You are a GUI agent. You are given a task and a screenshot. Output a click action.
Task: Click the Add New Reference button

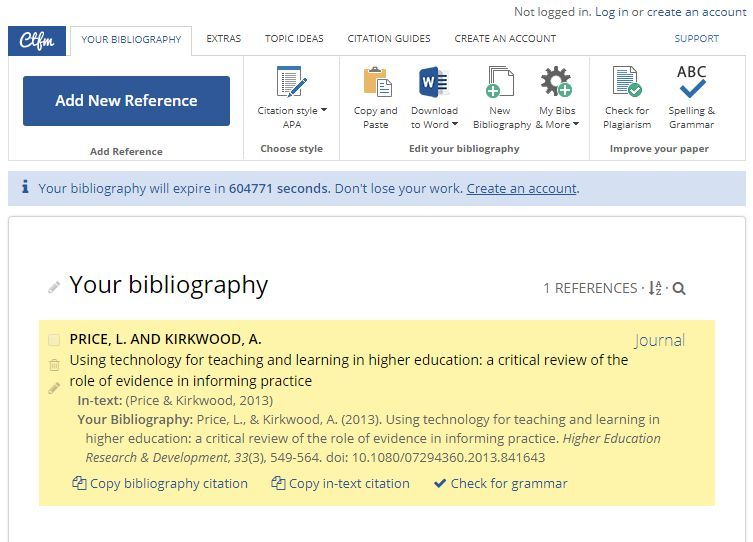coord(126,101)
